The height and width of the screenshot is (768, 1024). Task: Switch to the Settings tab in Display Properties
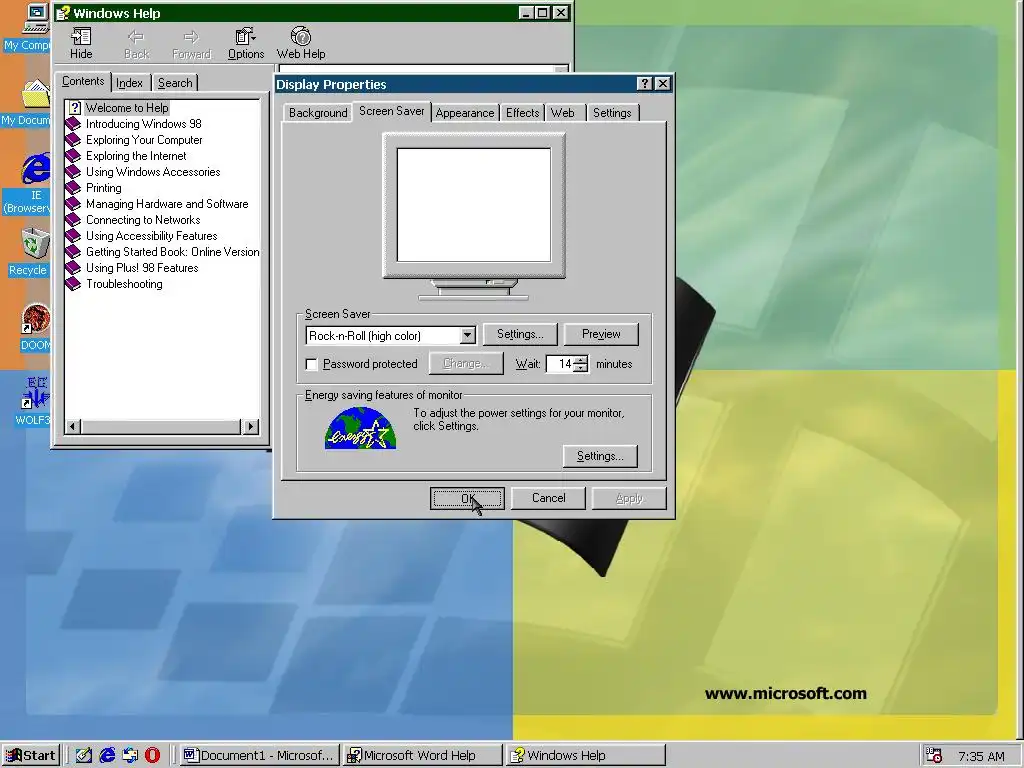[x=612, y=113]
